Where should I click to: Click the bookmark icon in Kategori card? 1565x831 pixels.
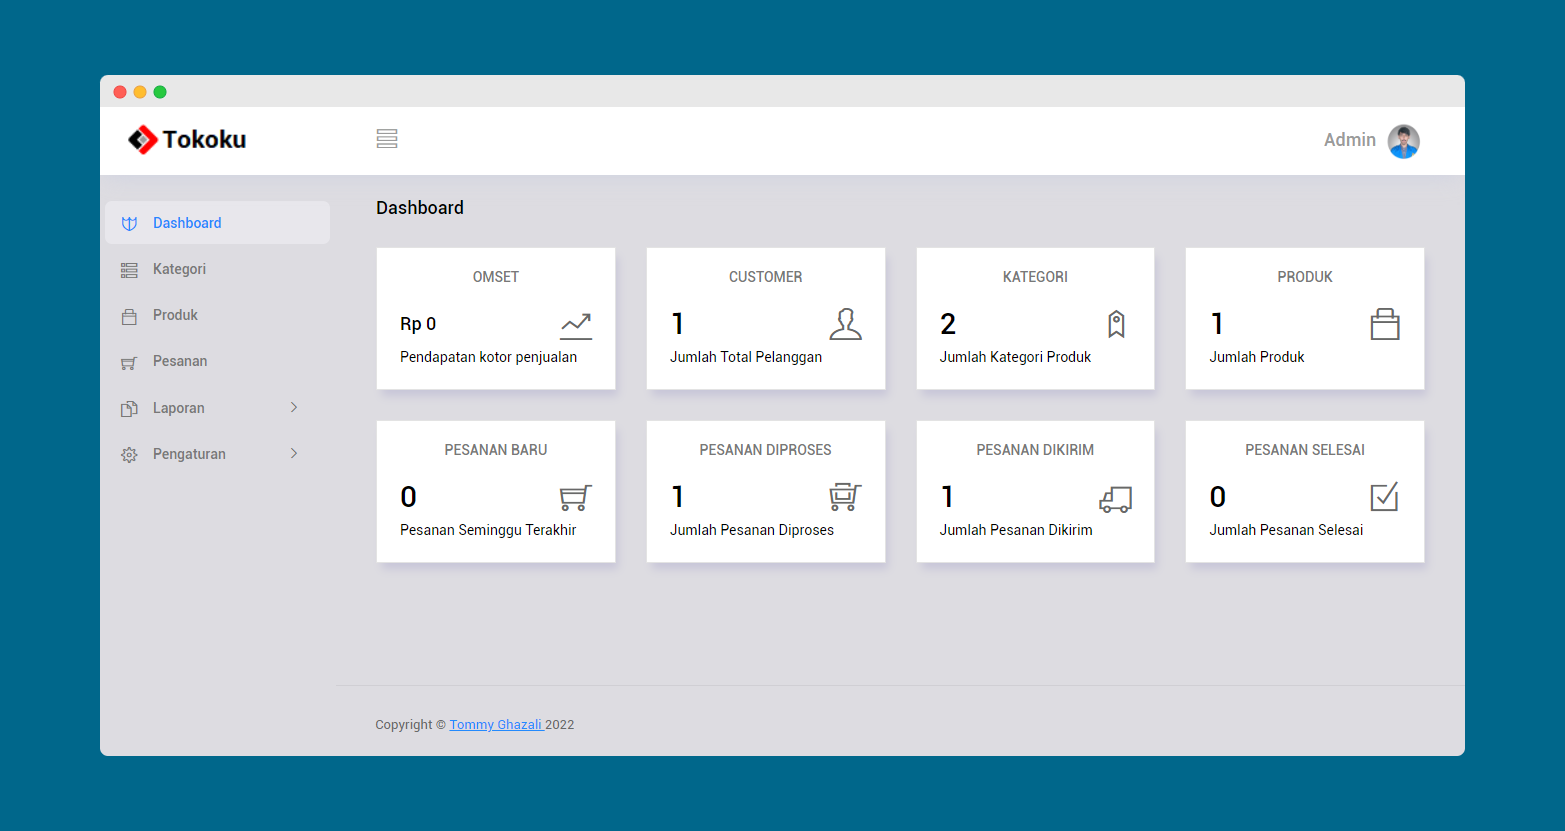tap(1116, 324)
